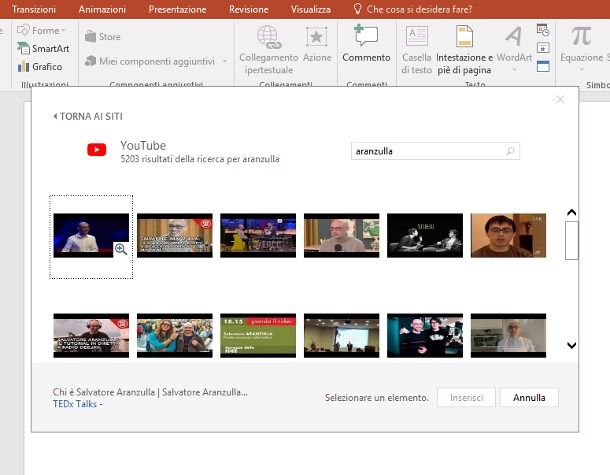Select the radio headphones tutorial video

pyautogui.click(x=91, y=335)
